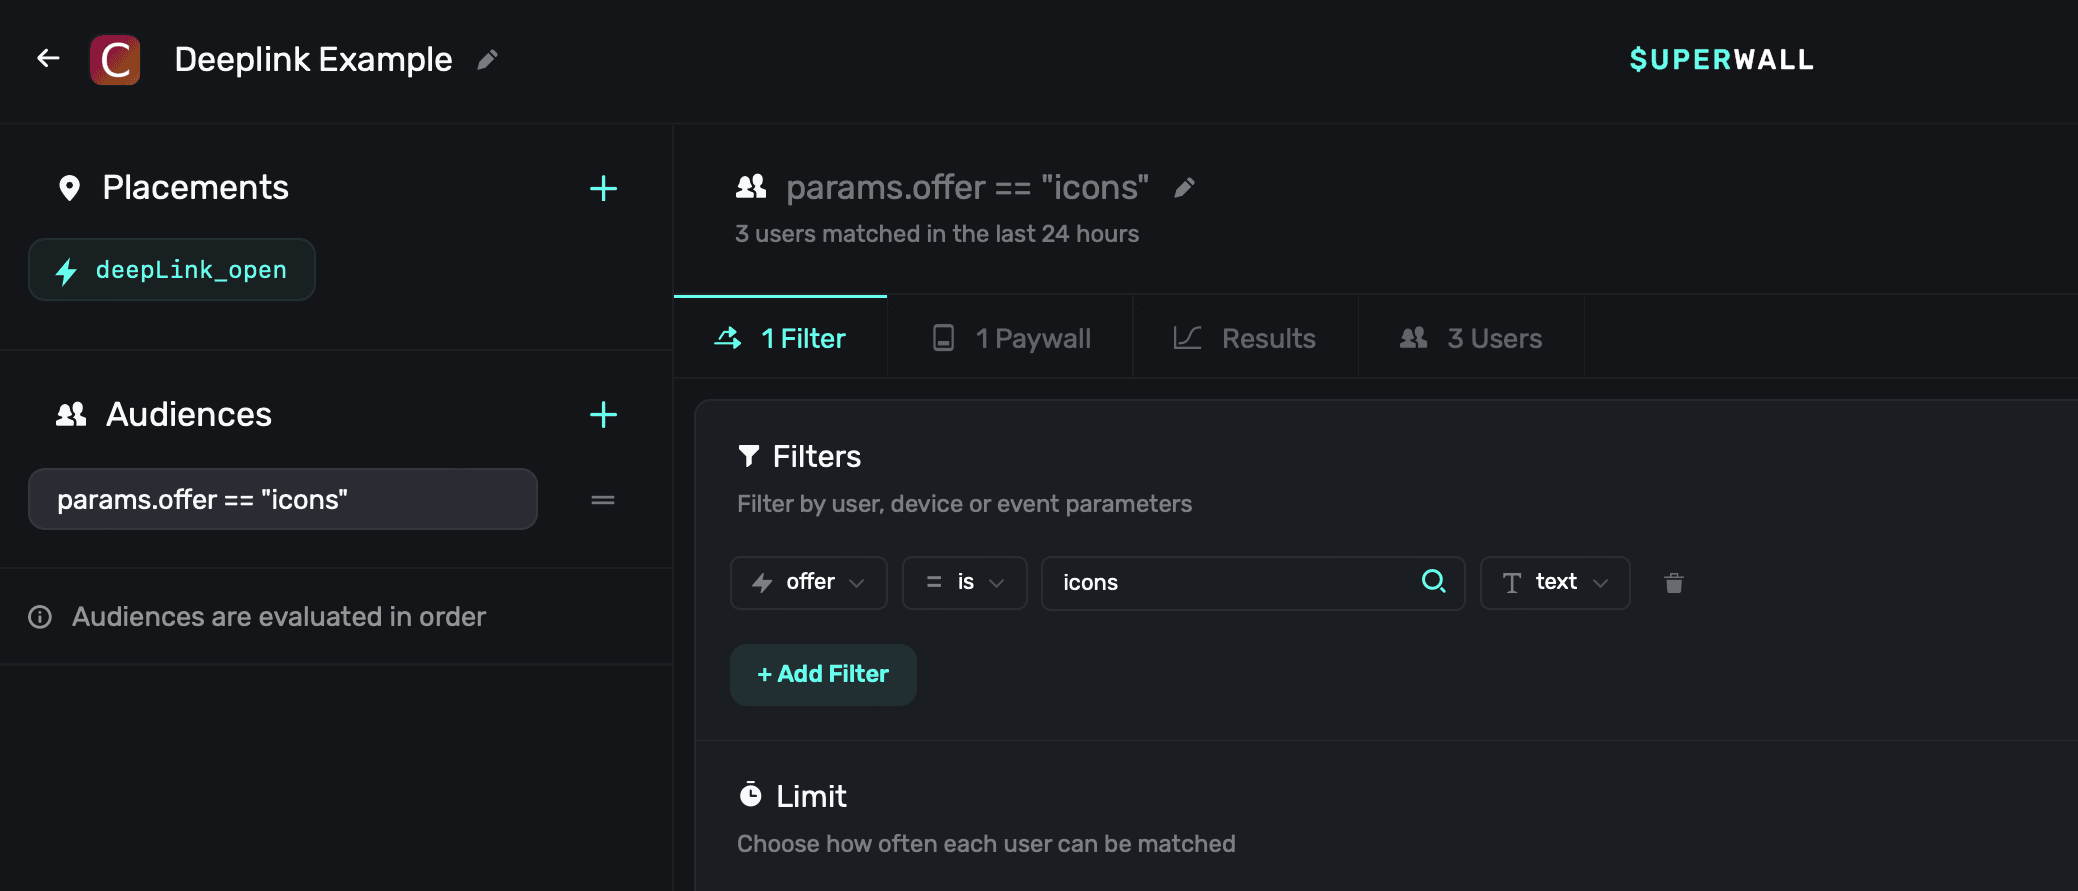
Task: Add a new placement with plus icon
Action: pos(603,188)
